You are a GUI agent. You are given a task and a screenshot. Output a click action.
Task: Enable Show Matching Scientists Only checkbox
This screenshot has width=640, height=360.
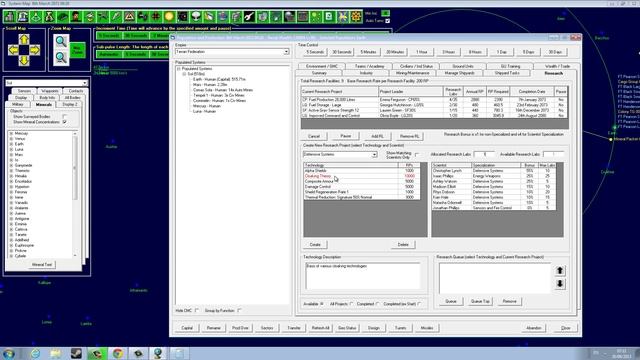(x=416, y=155)
